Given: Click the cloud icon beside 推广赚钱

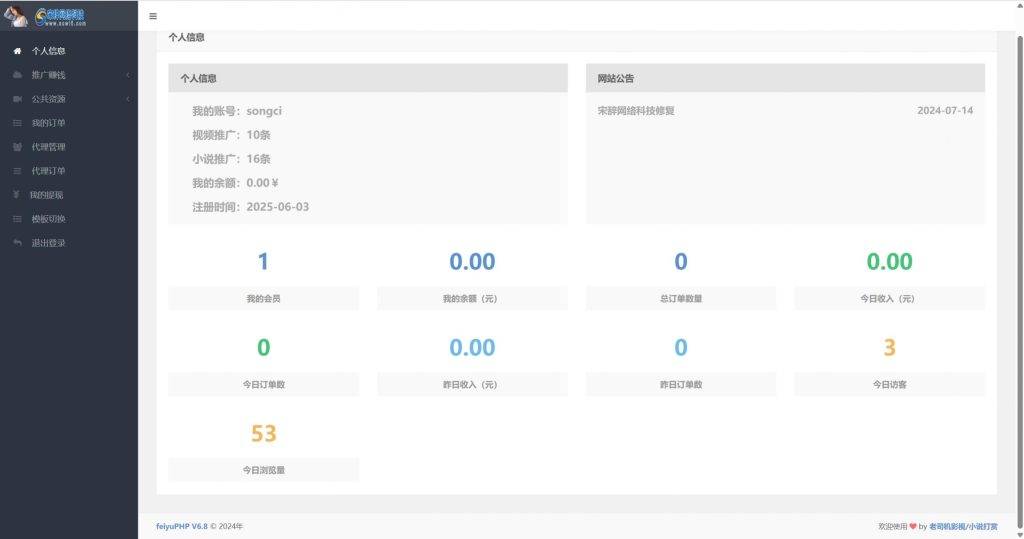Looking at the screenshot, I should 17,75.
